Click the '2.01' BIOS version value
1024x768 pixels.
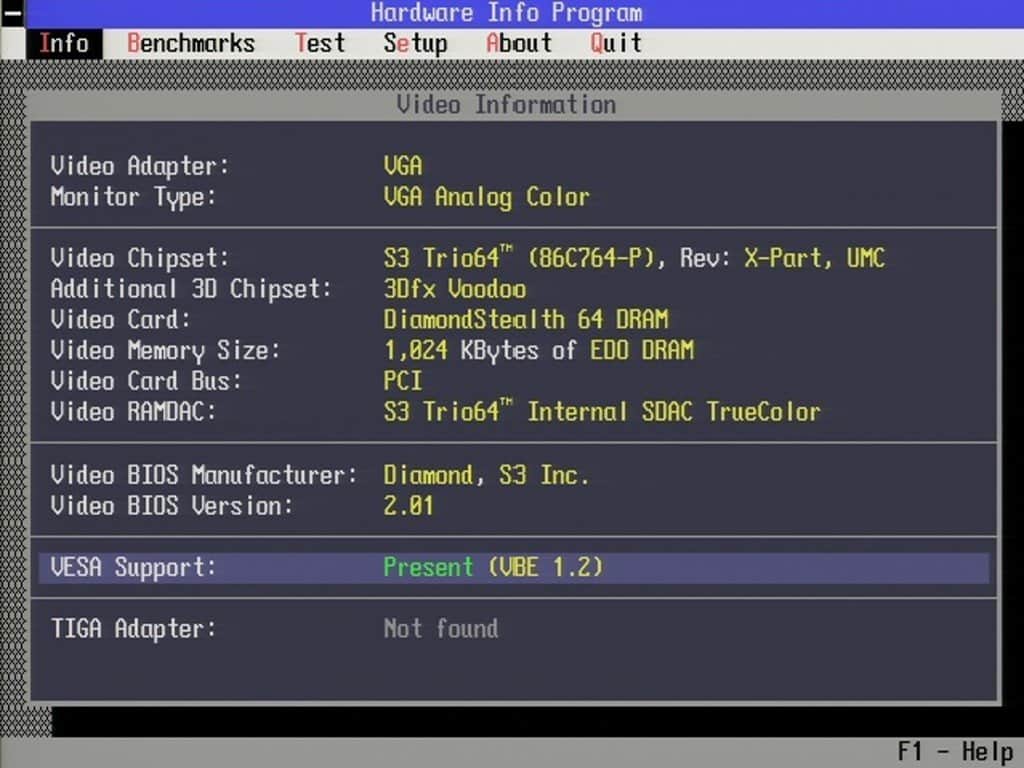pos(408,506)
